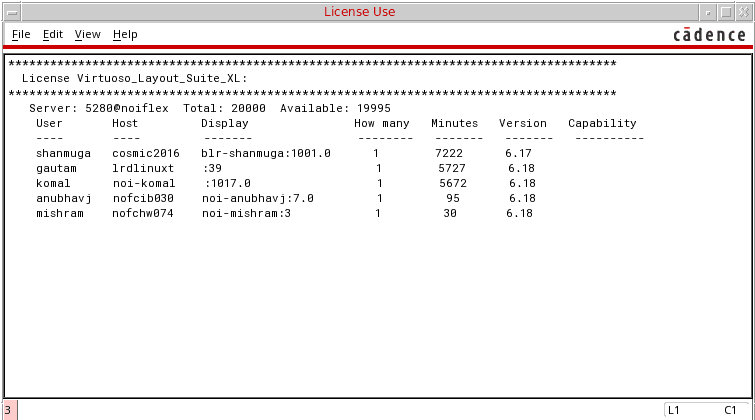755x420 pixels.
Task: Click the Minutes column header
Action: [455, 123]
